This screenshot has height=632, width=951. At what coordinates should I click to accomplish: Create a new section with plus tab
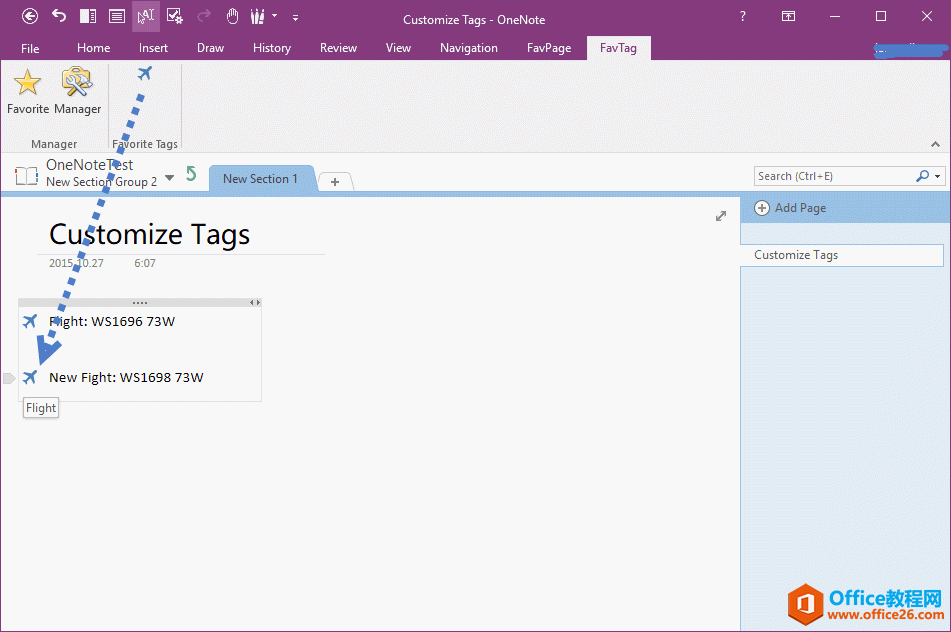[x=335, y=181]
